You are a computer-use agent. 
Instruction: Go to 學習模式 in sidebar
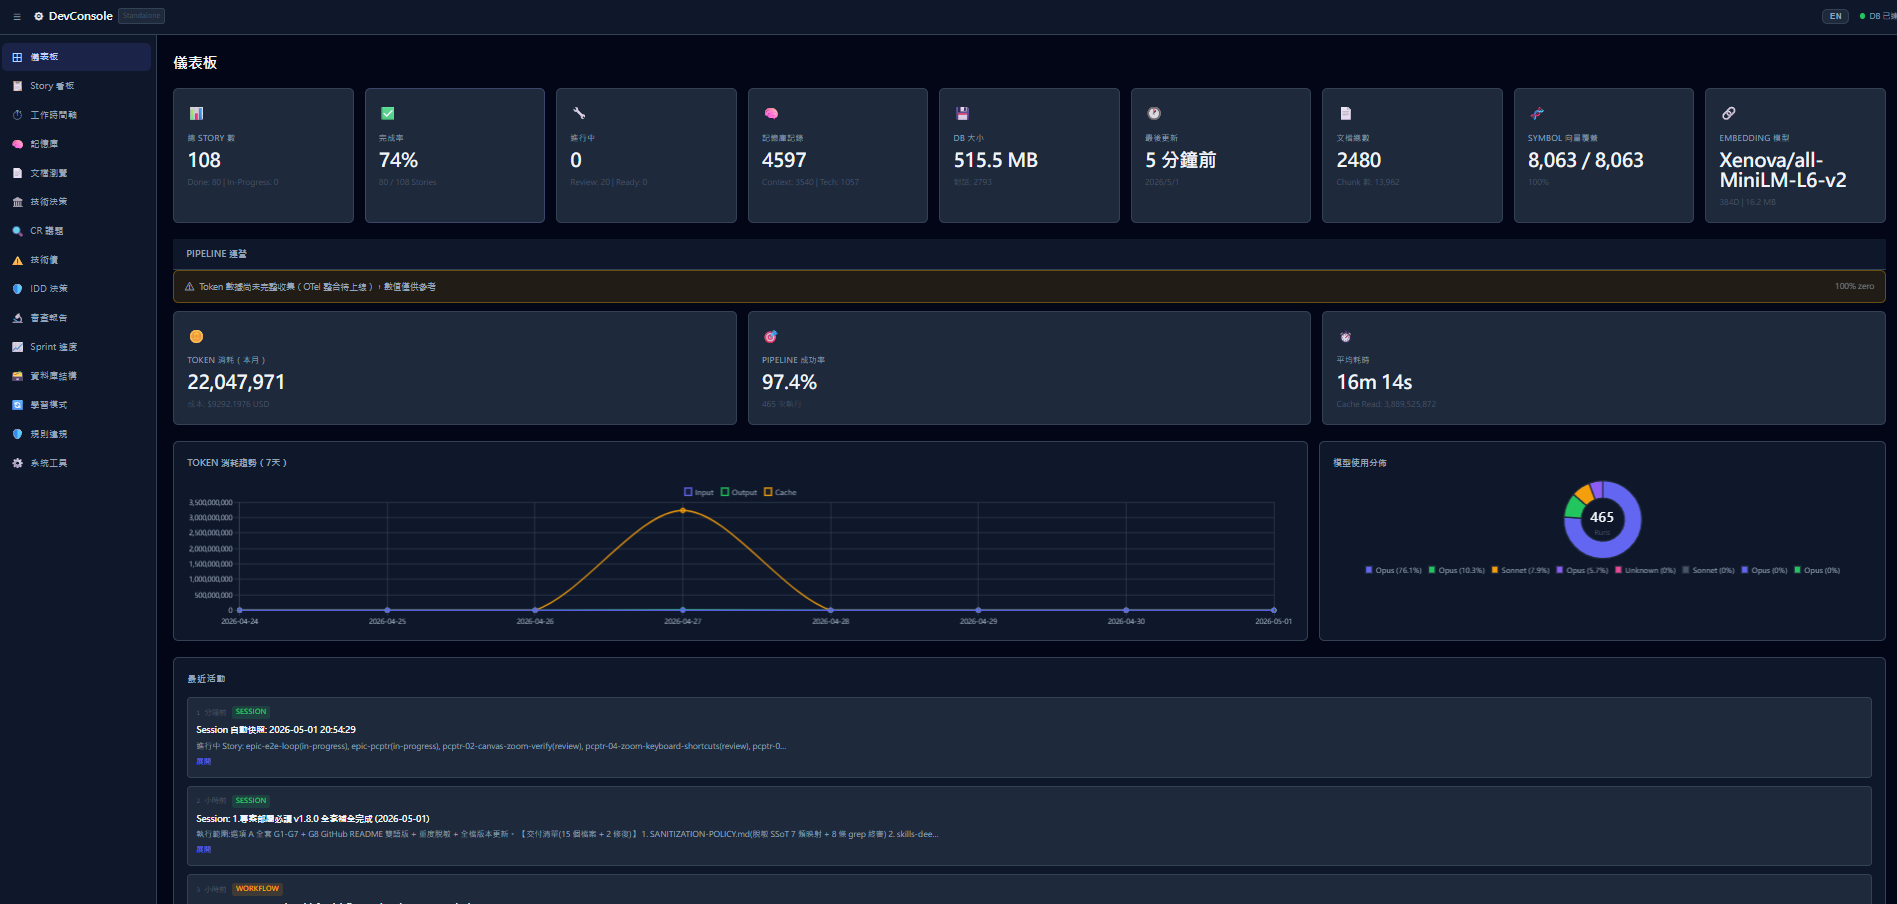pos(77,405)
